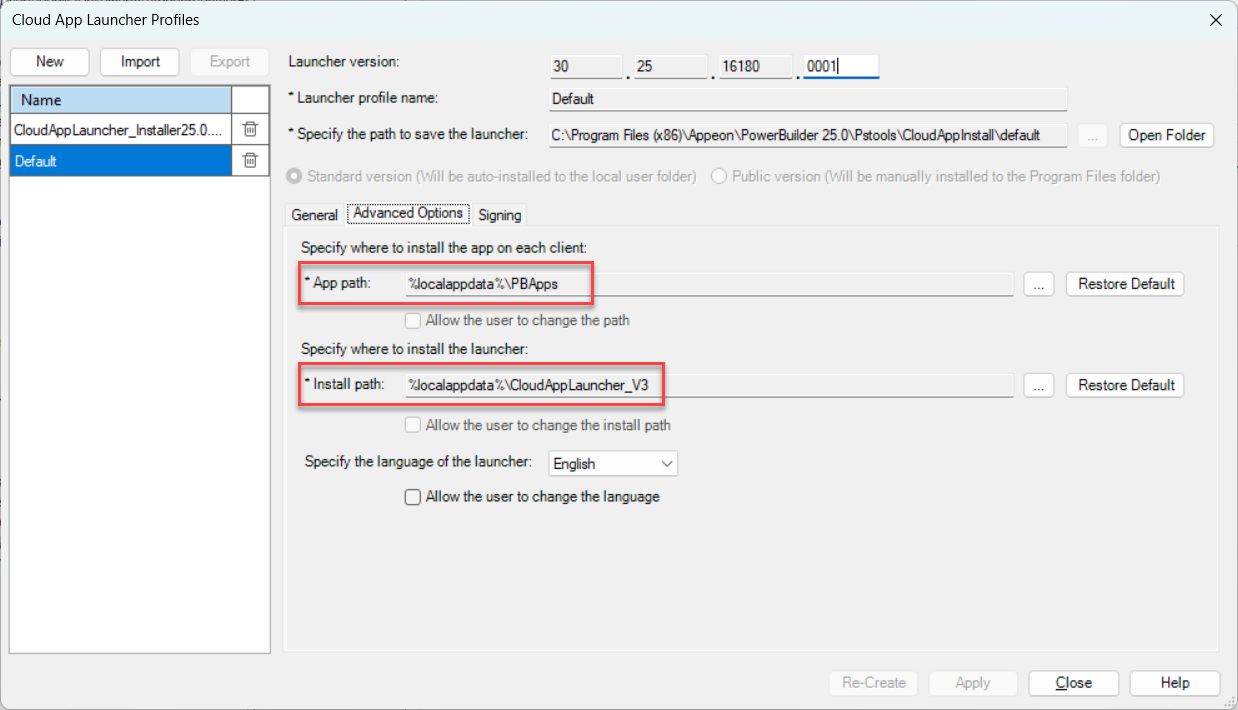Click the launcher version 0001 field
The height and width of the screenshot is (710, 1238).
840,67
